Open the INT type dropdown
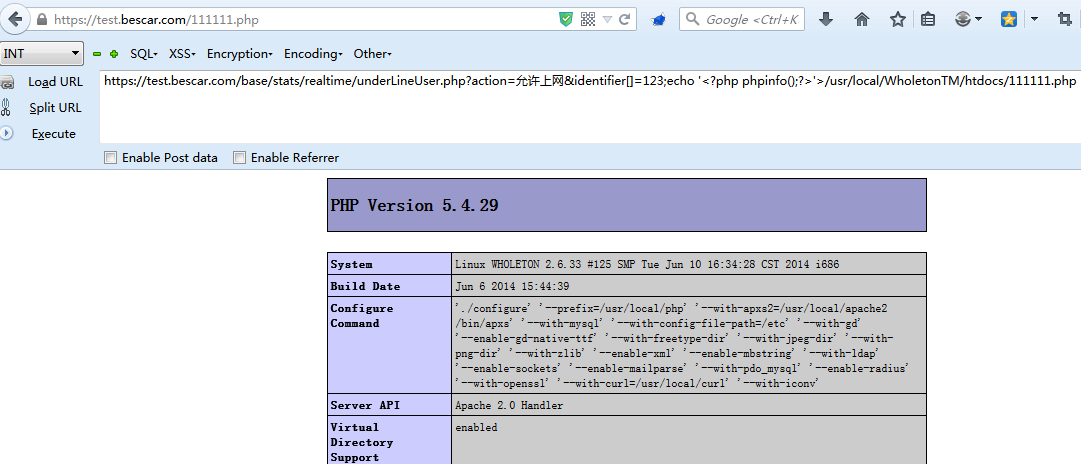The width and height of the screenshot is (1081, 464). coord(42,54)
